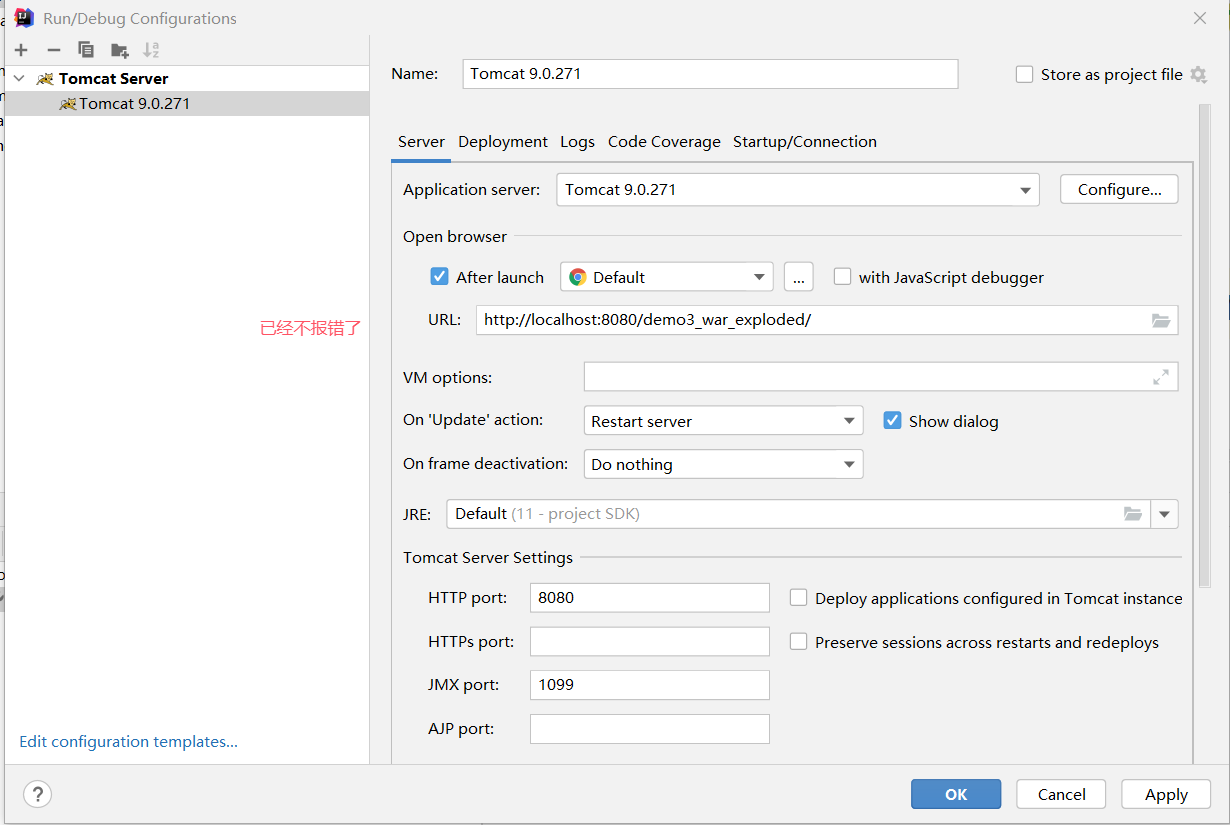The width and height of the screenshot is (1230, 825).
Task: Collapse the Tomcat Server tree node
Action: (19, 79)
